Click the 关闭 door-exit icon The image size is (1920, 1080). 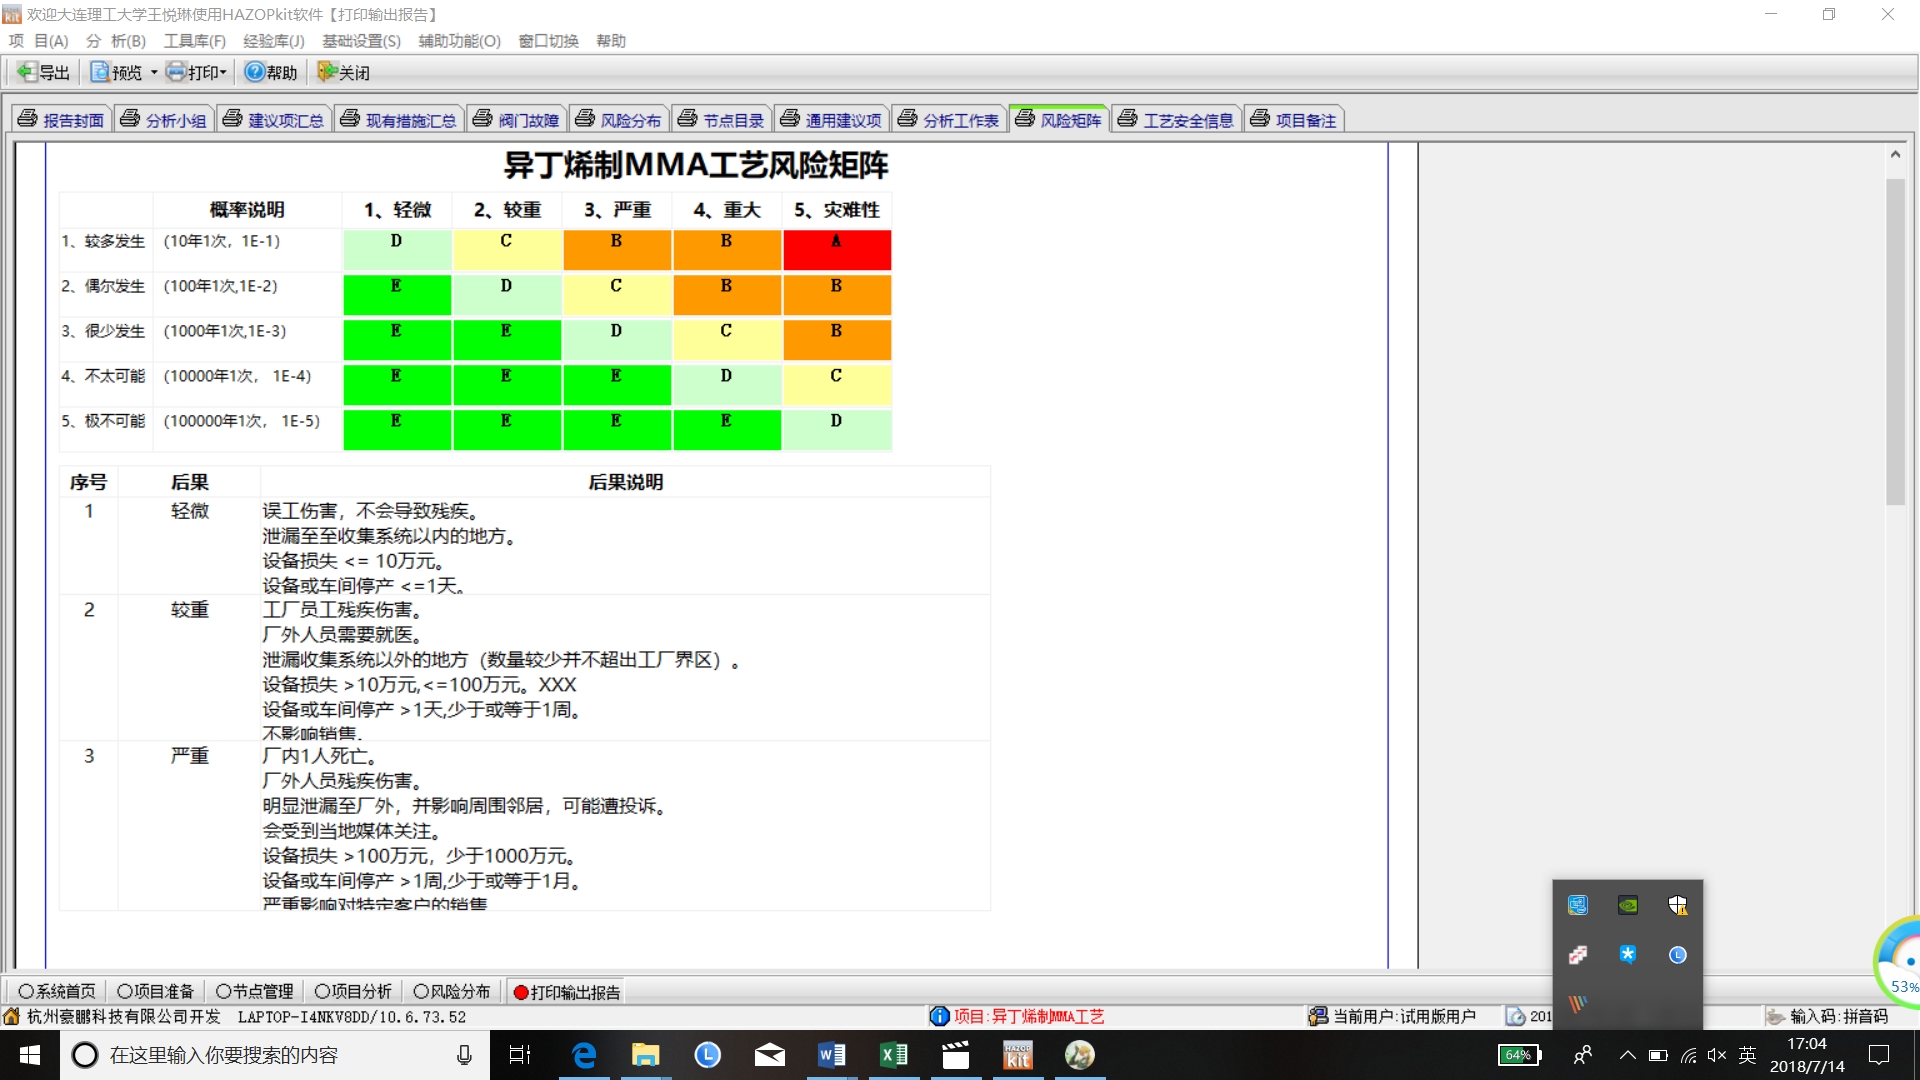[x=327, y=72]
